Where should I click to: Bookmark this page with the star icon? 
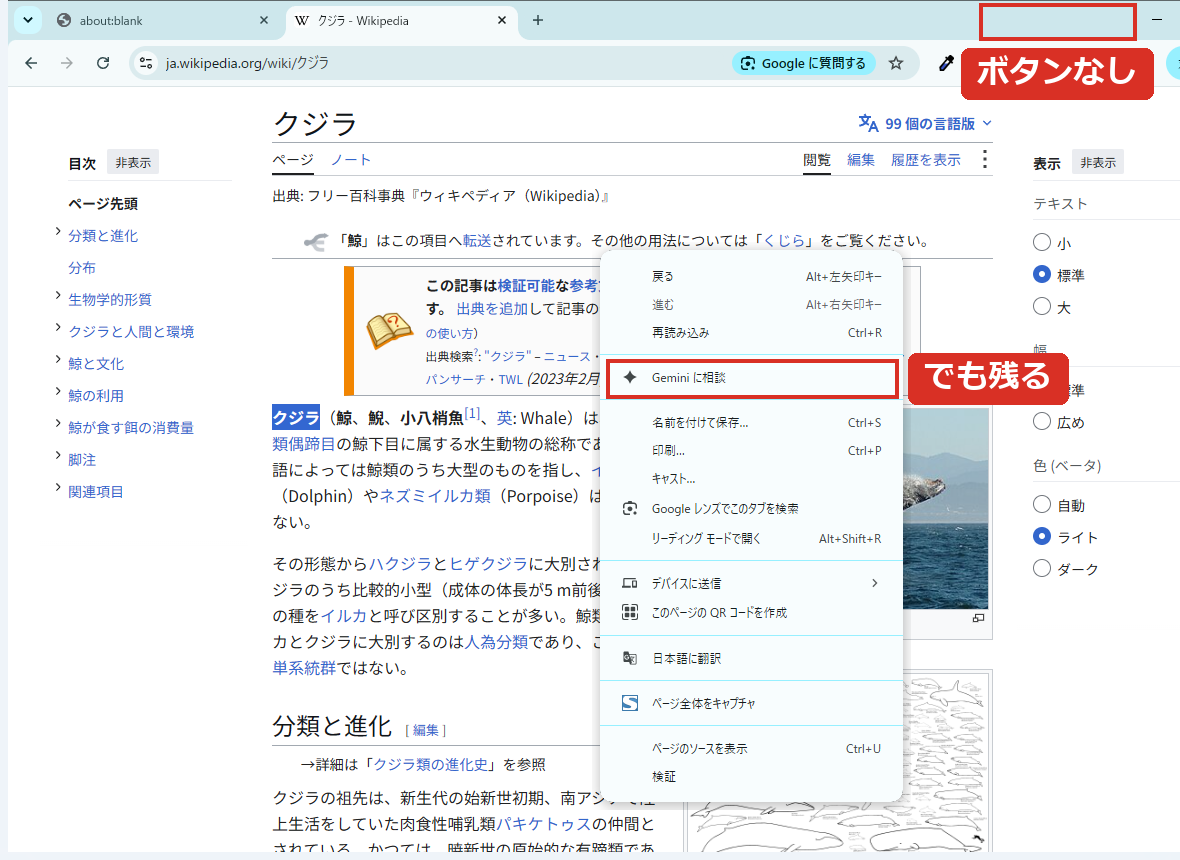pyautogui.click(x=896, y=63)
